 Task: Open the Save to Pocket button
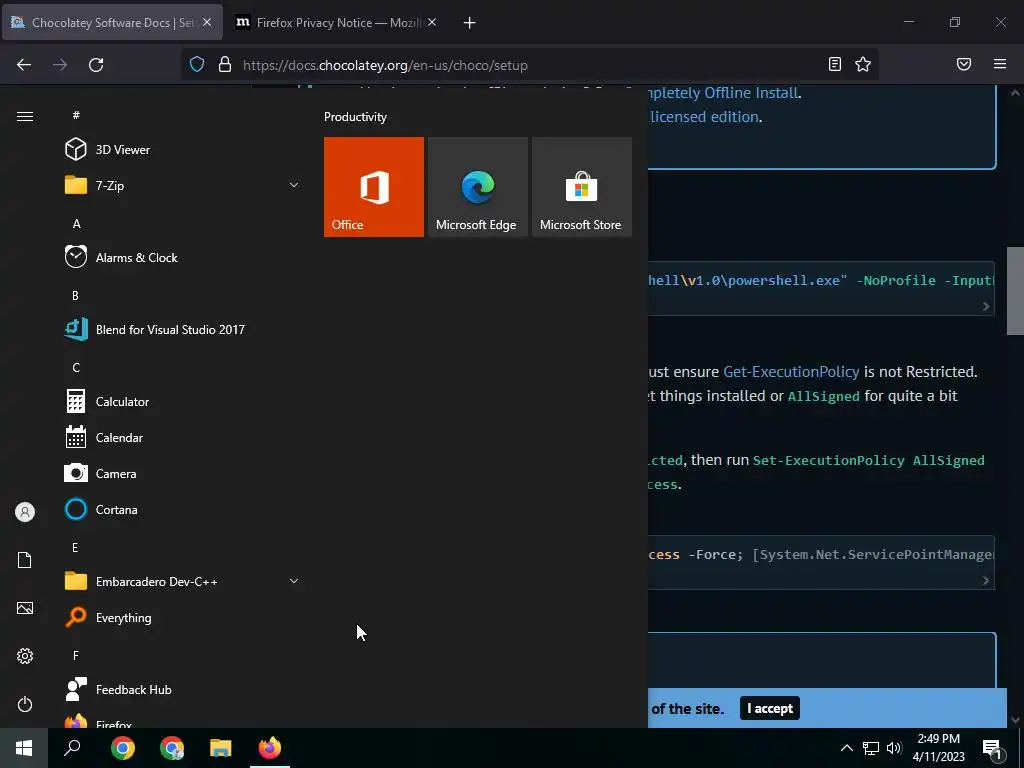(964, 64)
